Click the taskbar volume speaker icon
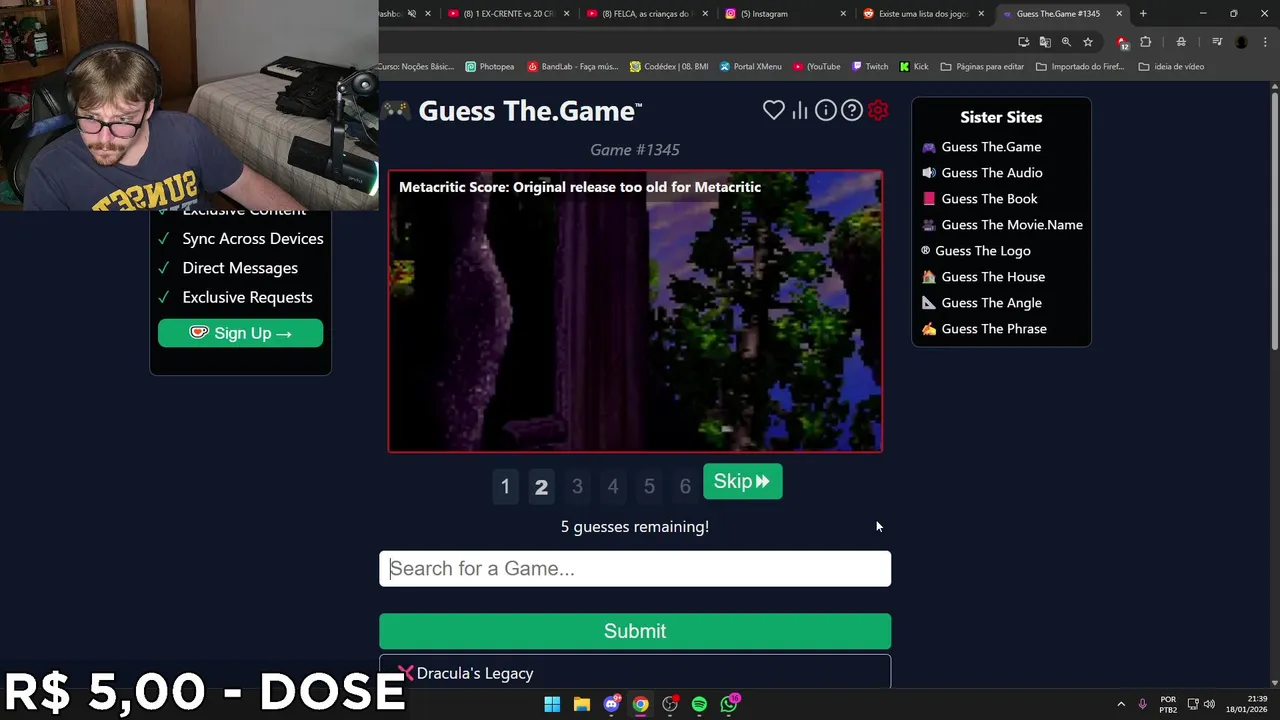 (x=1209, y=704)
